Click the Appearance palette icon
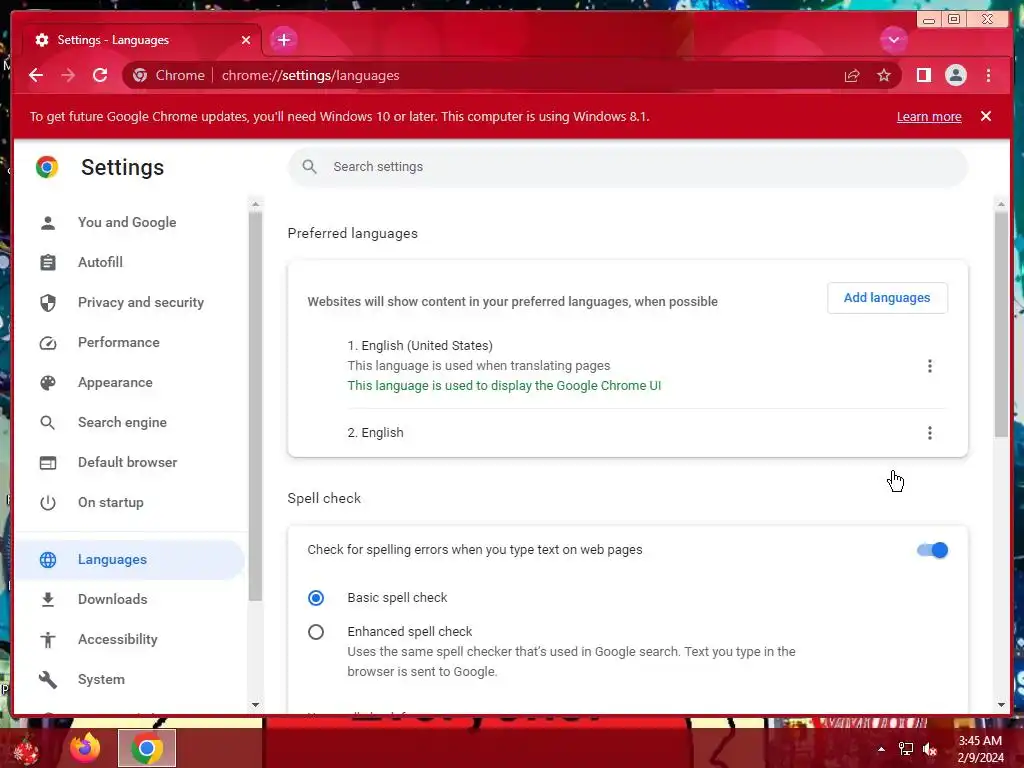This screenshot has width=1024, height=768. (48, 383)
